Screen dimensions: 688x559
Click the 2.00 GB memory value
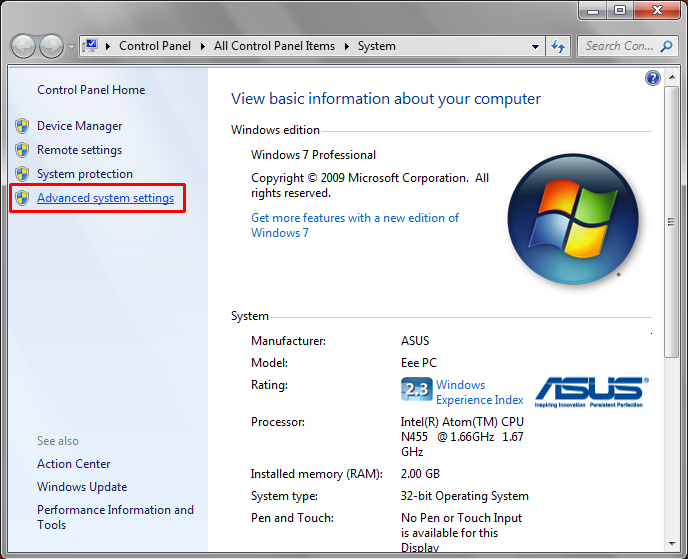420,474
